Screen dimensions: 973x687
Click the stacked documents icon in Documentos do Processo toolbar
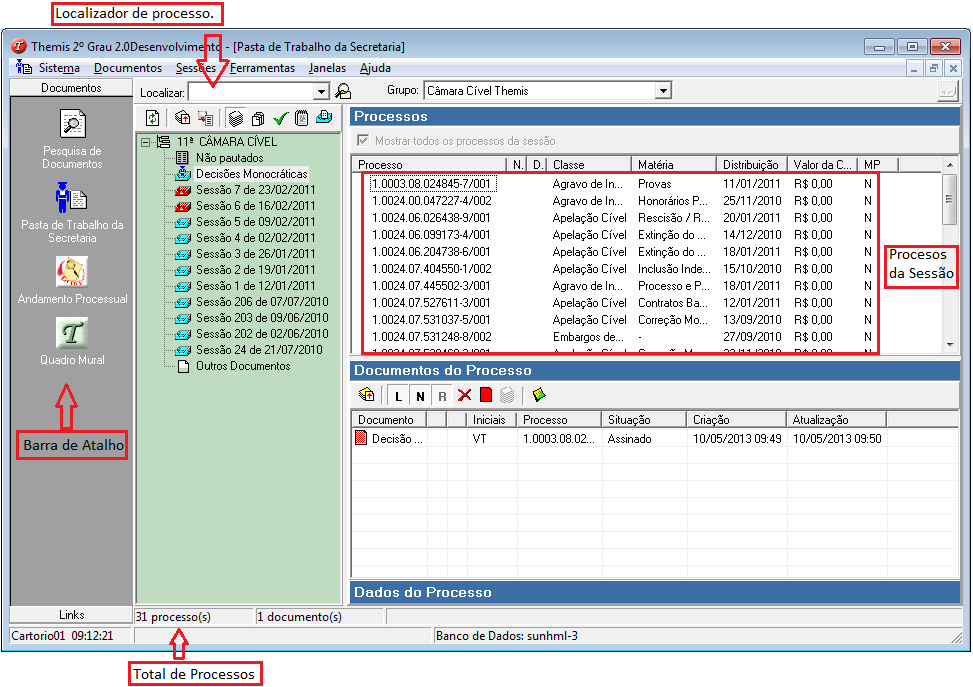367,395
